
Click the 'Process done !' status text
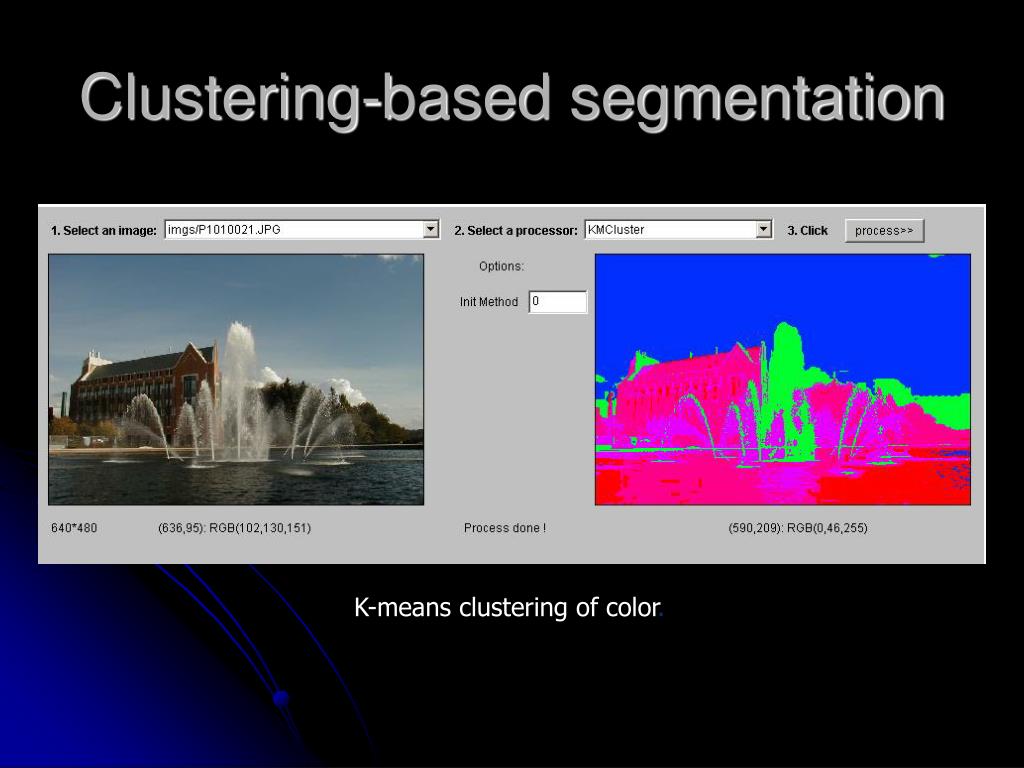(x=505, y=528)
